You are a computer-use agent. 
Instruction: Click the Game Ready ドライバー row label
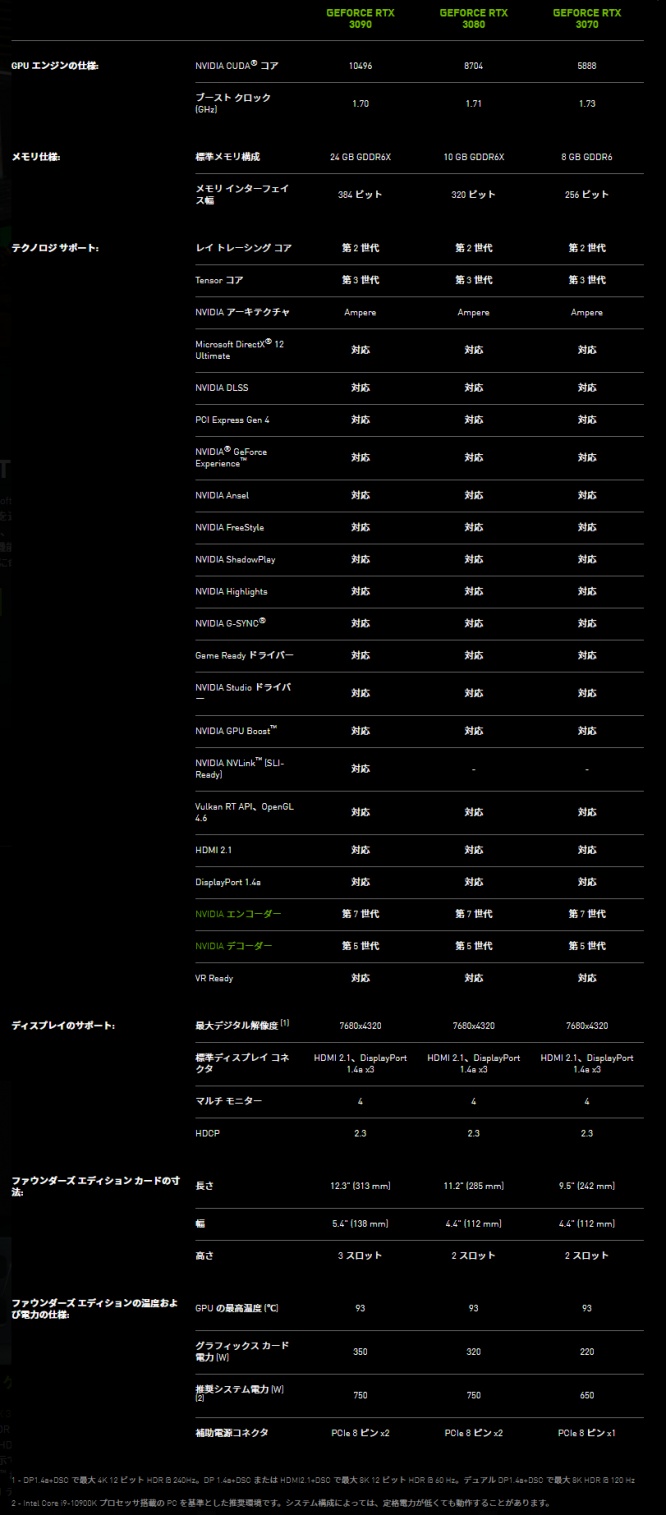click(x=244, y=655)
